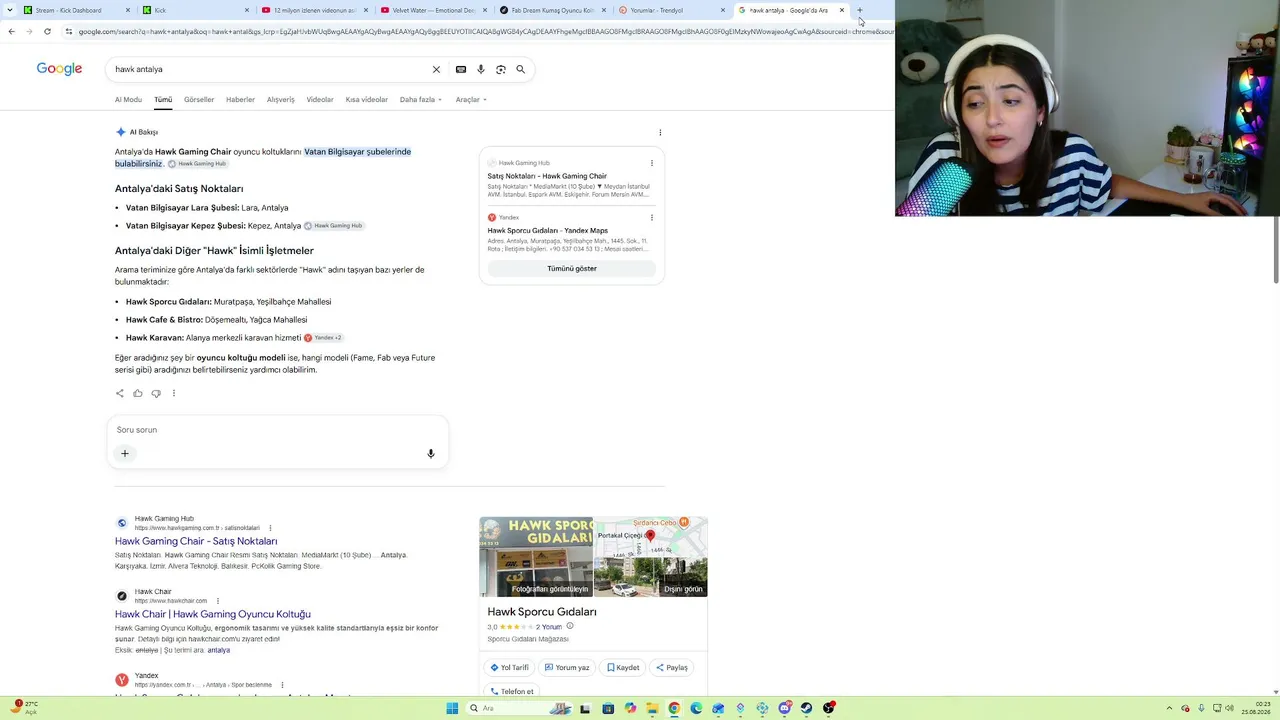The height and width of the screenshot is (720, 1280).
Task: Close the hawk antalya browser tab
Action: (x=842, y=10)
